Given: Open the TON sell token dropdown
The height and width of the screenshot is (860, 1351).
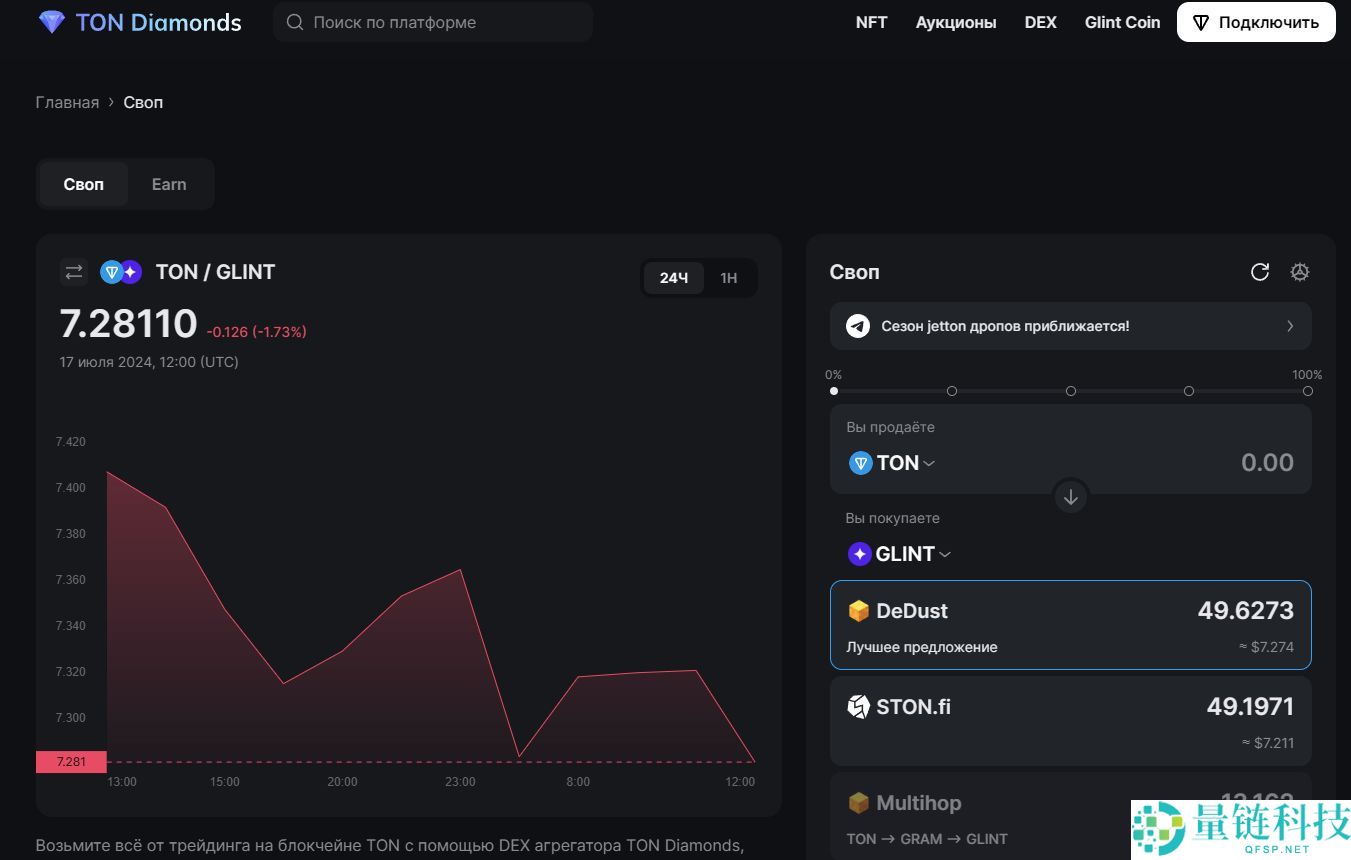Looking at the screenshot, I should [x=893, y=463].
